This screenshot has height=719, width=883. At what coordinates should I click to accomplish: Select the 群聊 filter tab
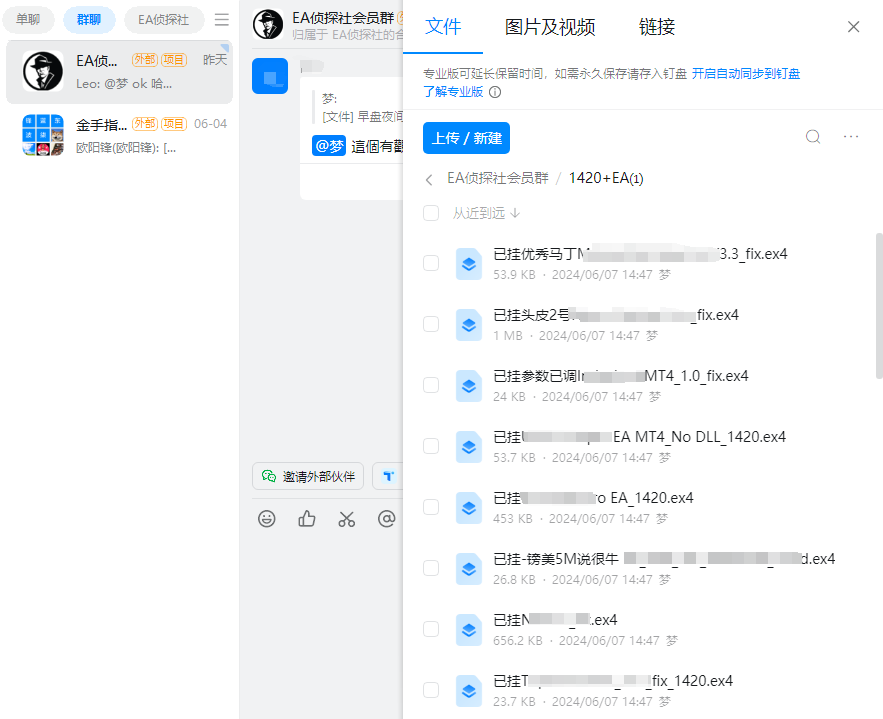pyautogui.click(x=89, y=20)
